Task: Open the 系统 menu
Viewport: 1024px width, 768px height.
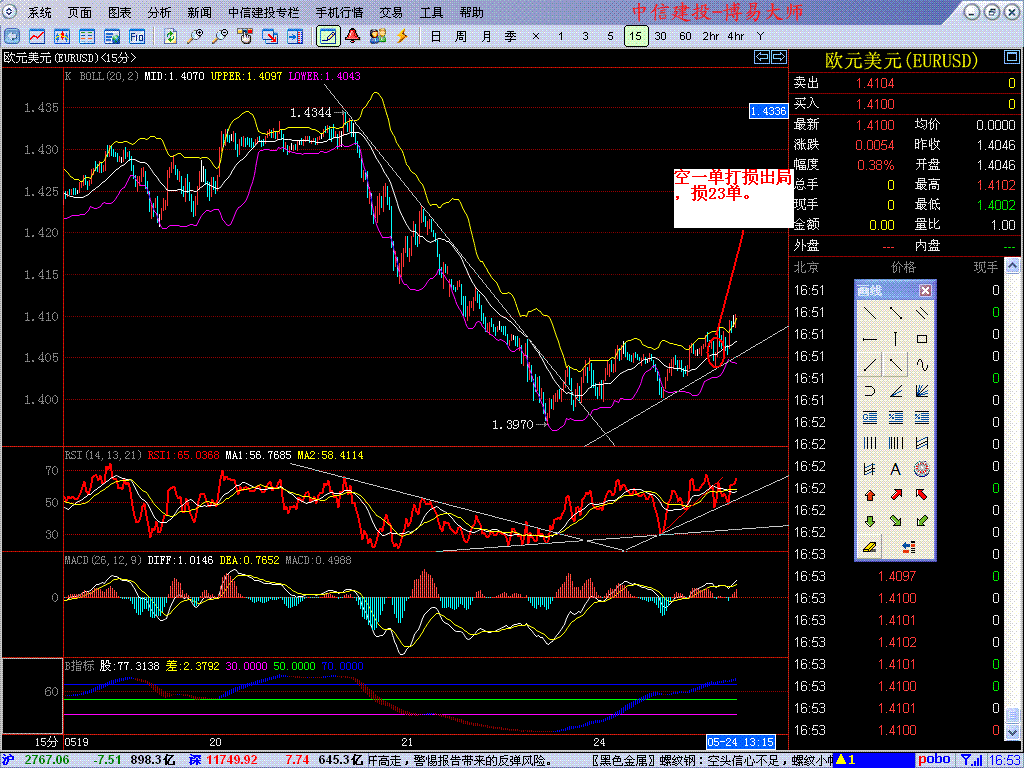Action: click(x=40, y=12)
